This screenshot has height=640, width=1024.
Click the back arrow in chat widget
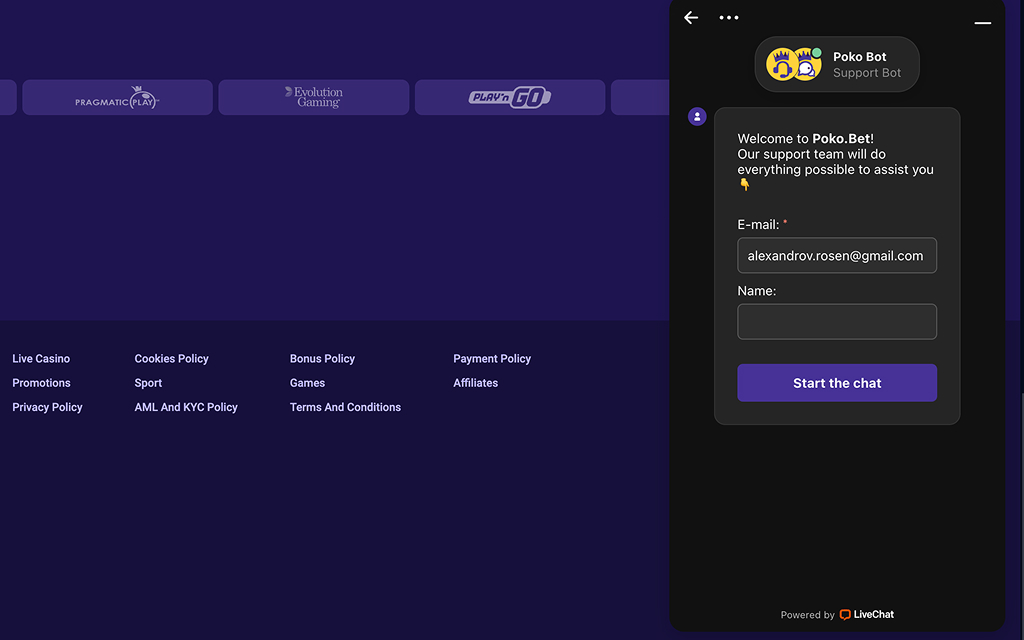click(691, 18)
